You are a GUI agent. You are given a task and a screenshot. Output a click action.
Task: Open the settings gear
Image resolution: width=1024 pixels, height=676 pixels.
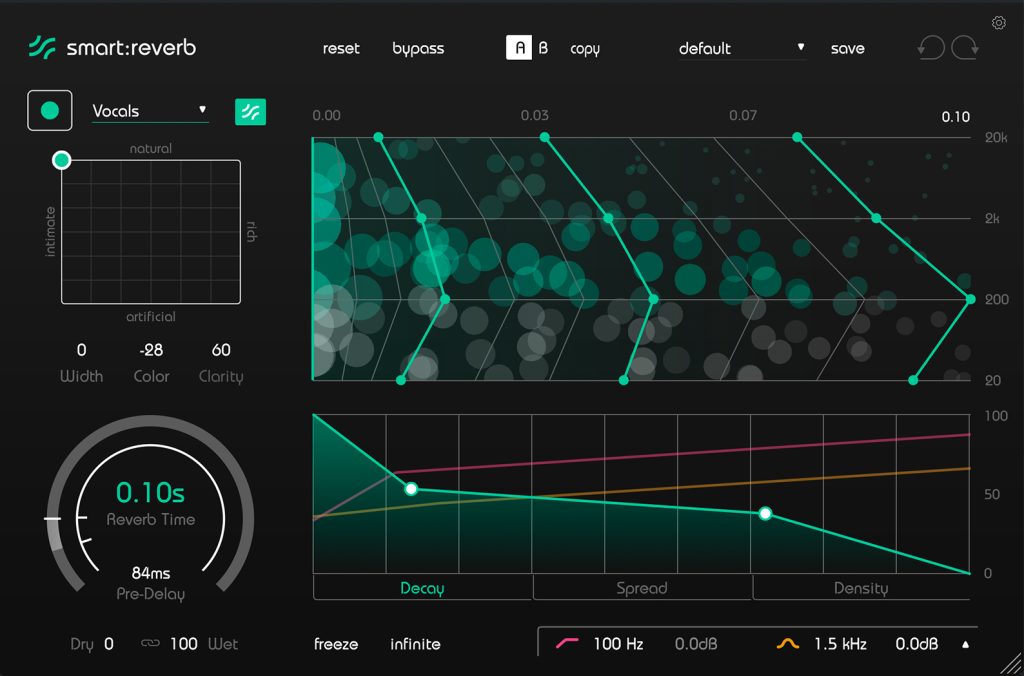(x=998, y=22)
